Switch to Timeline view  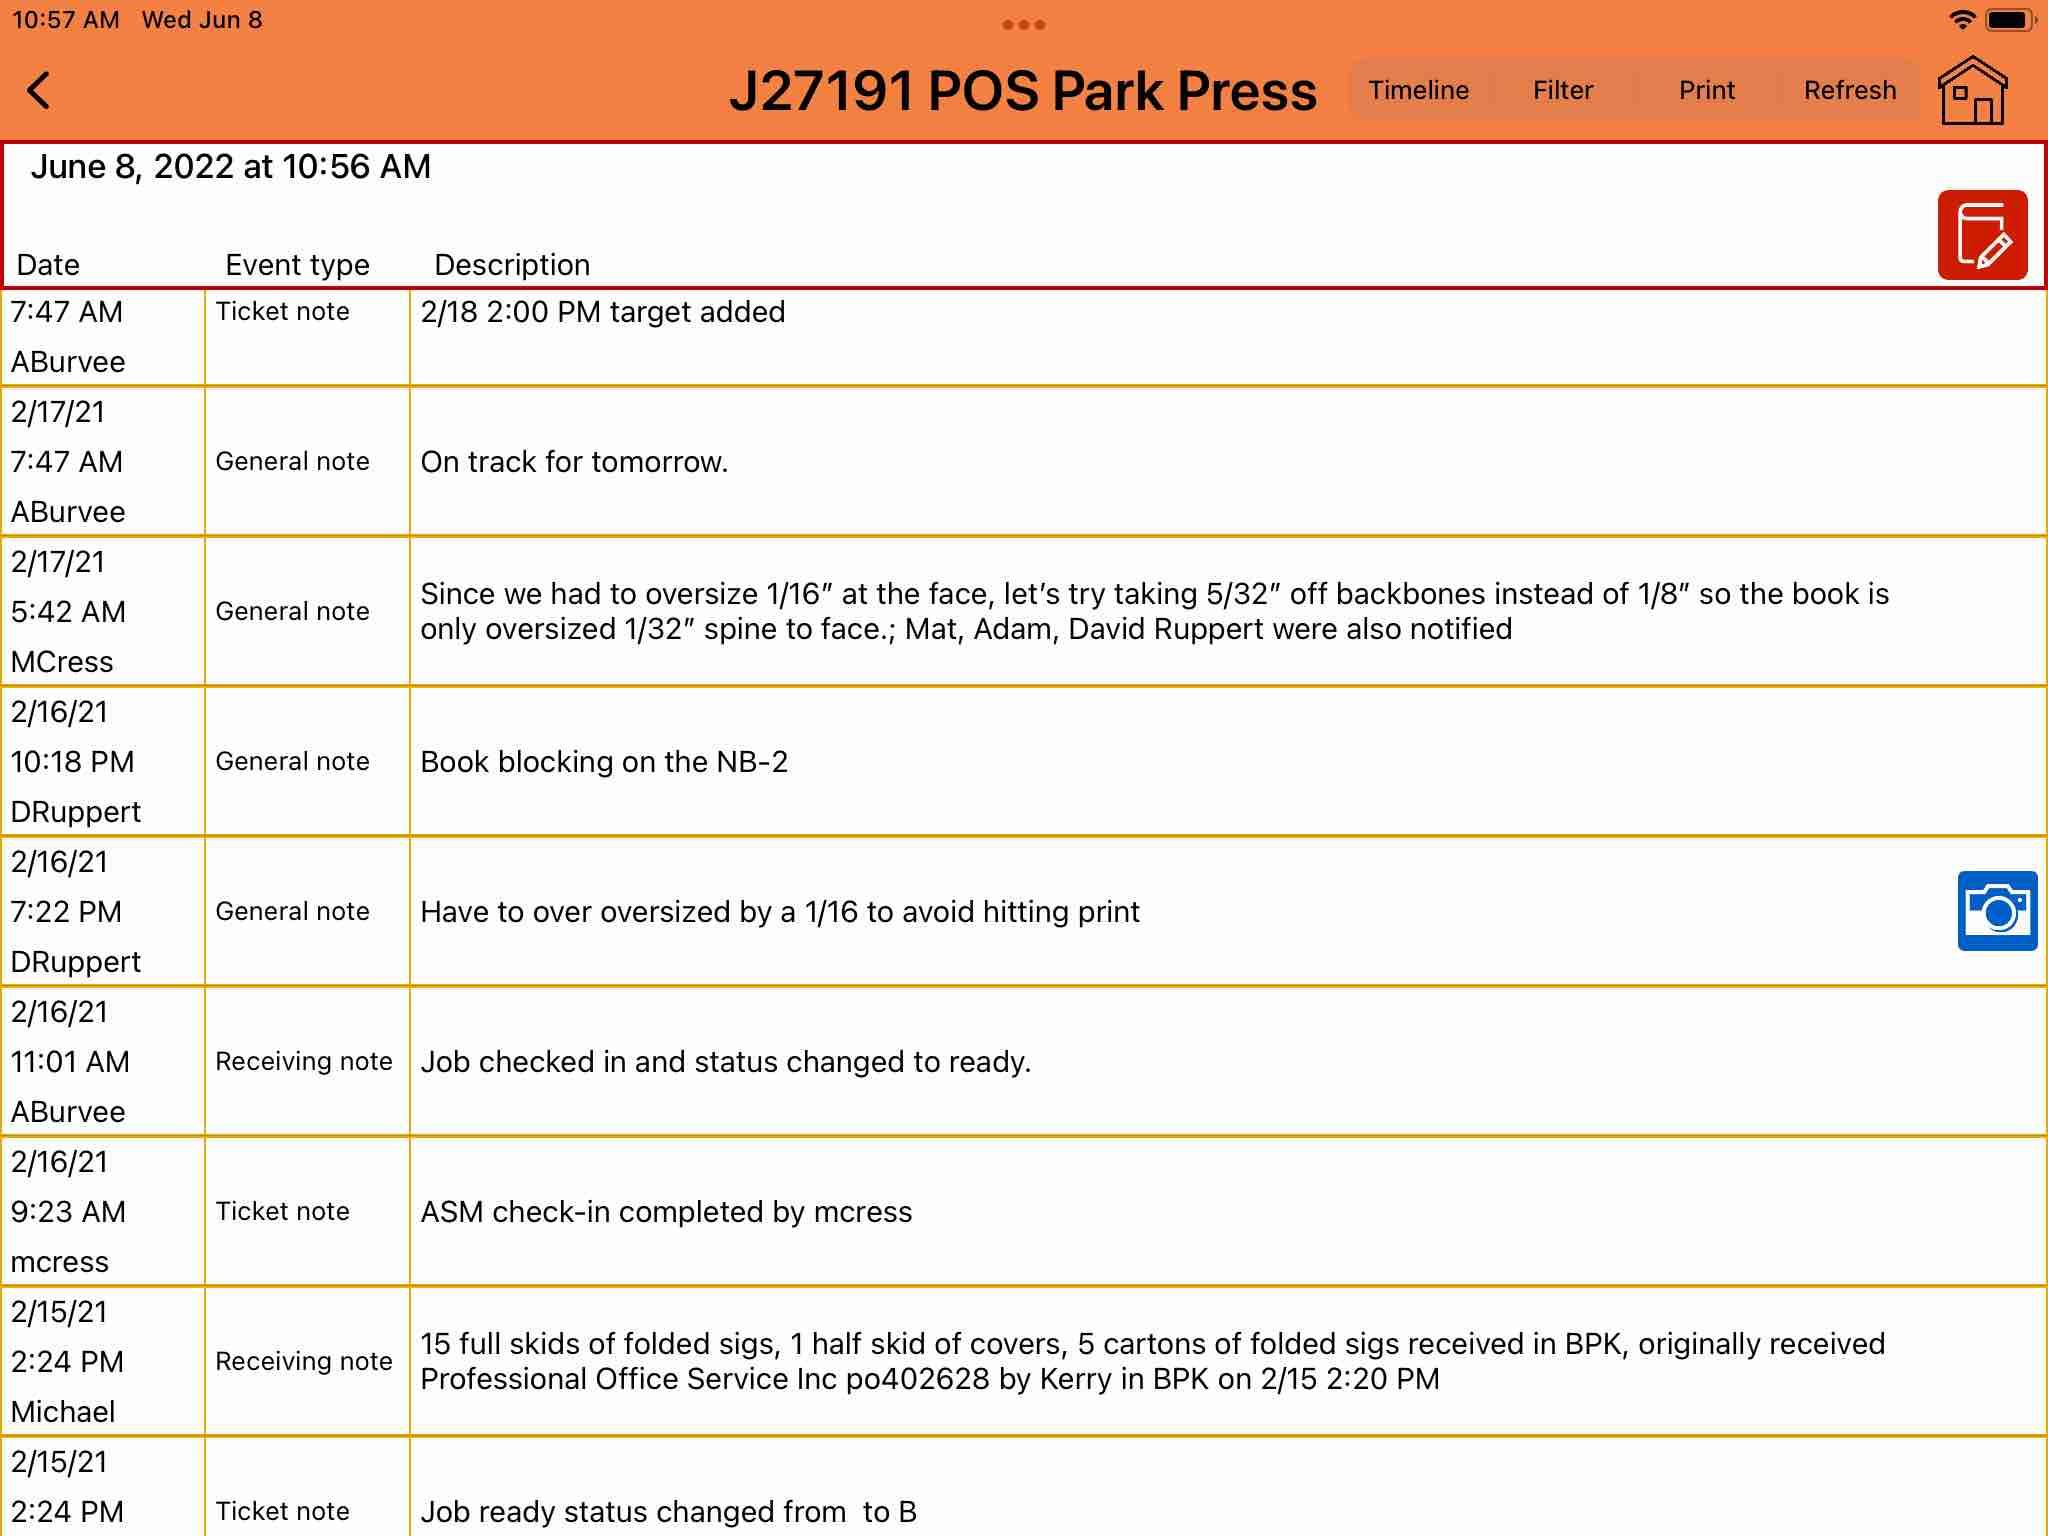coord(1418,91)
